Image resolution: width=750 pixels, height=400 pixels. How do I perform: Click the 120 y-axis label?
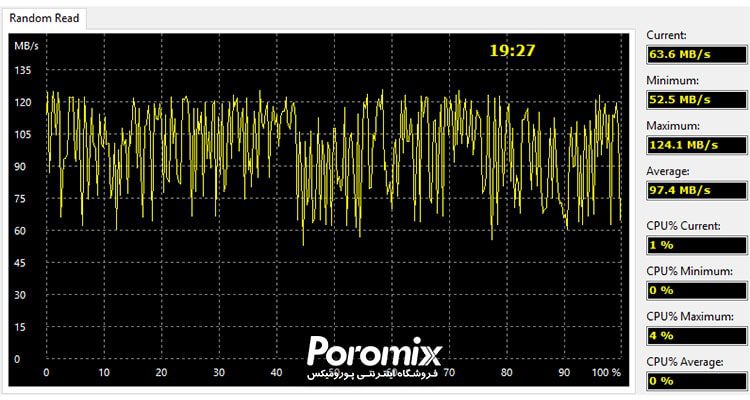pos(22,102)
